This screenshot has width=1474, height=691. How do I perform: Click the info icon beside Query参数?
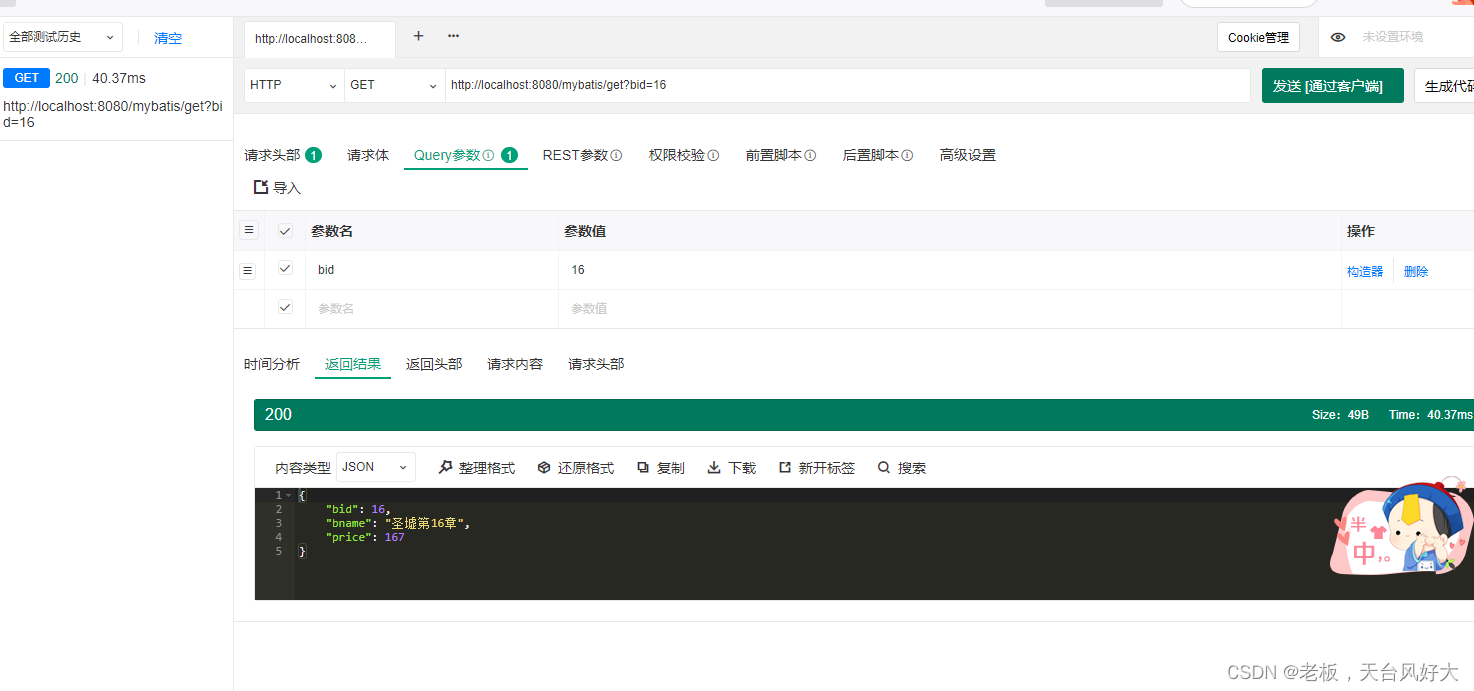[x=488, y=156]
